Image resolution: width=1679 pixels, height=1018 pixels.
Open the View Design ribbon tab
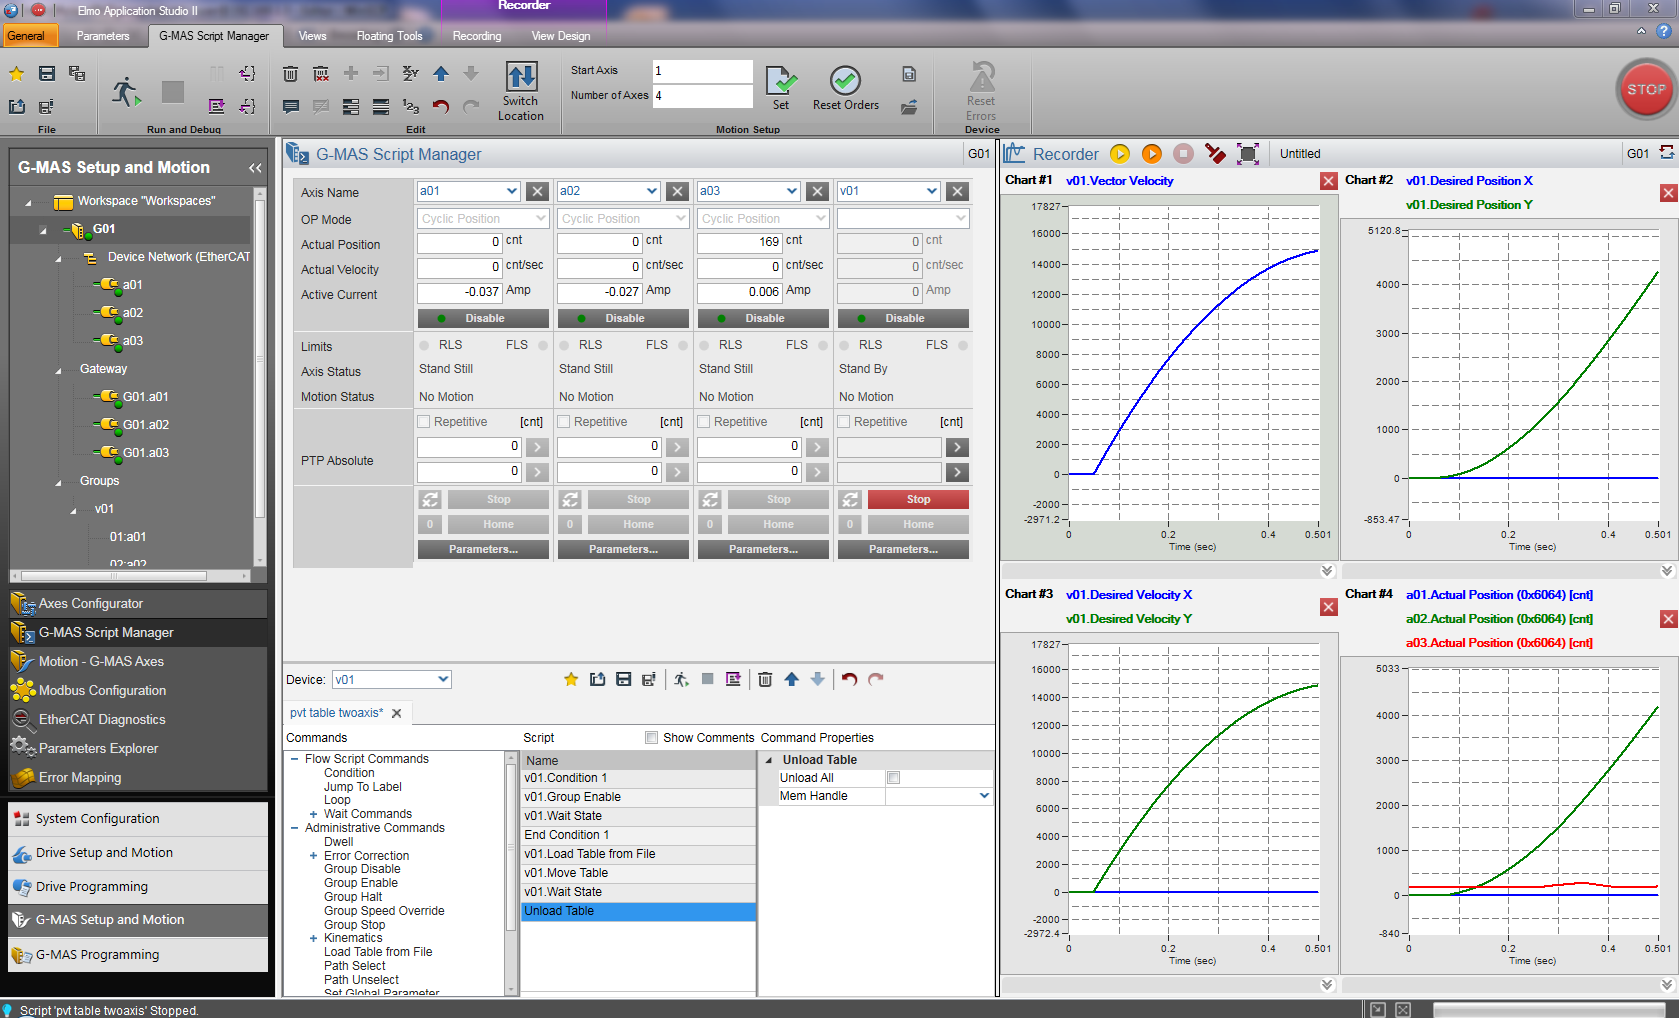coord(561,36)
